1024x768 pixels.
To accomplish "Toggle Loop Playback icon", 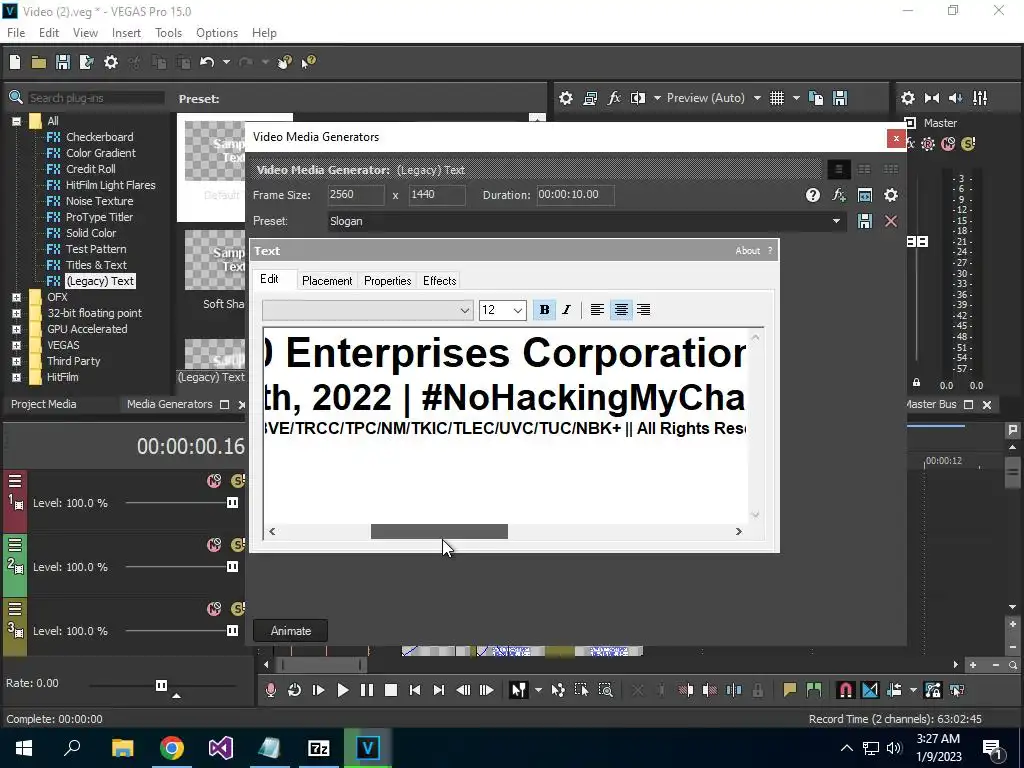I will (x=295, y=690).
